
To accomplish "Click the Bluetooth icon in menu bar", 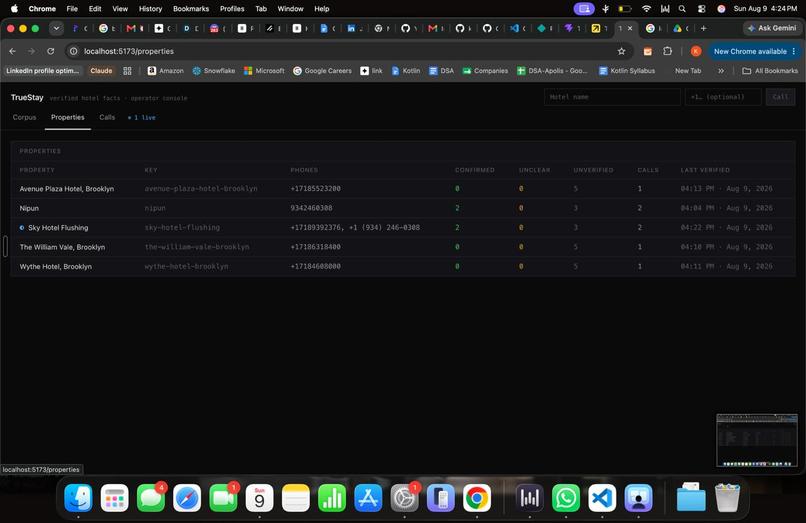I will (x=606, y=9).
